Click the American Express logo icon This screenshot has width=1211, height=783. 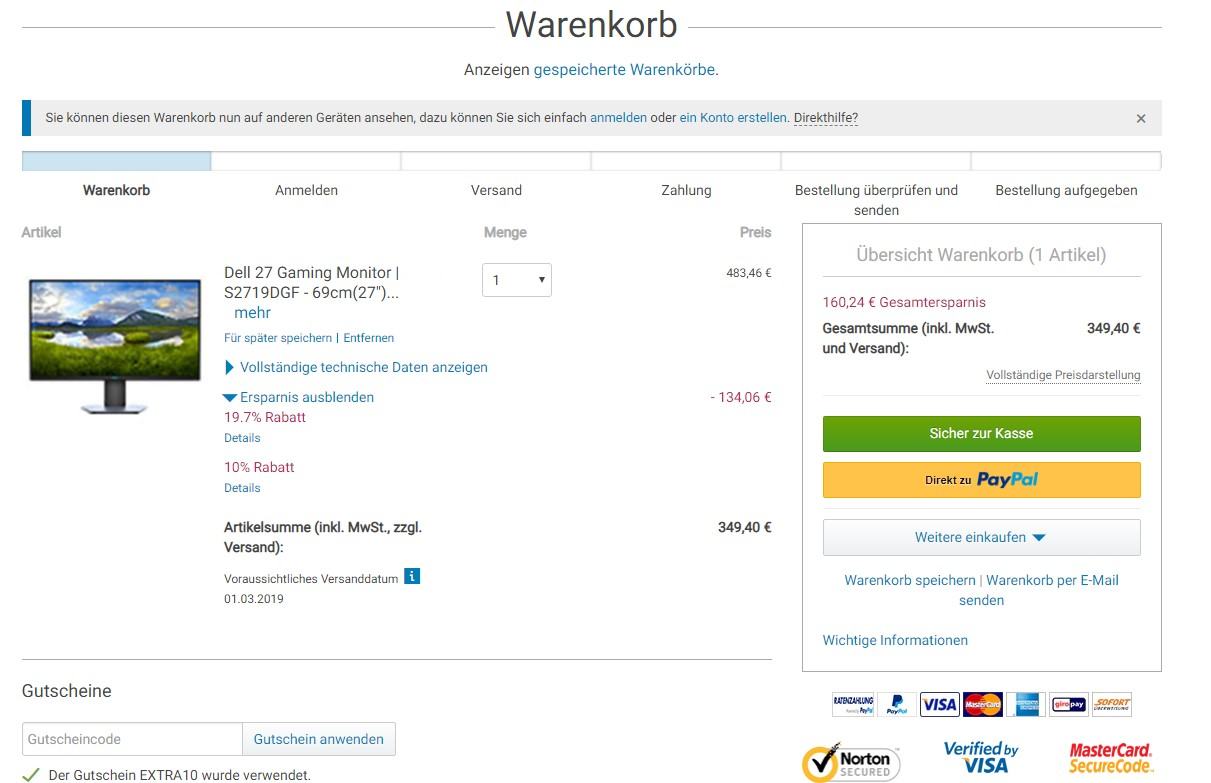coord(1026,705)
